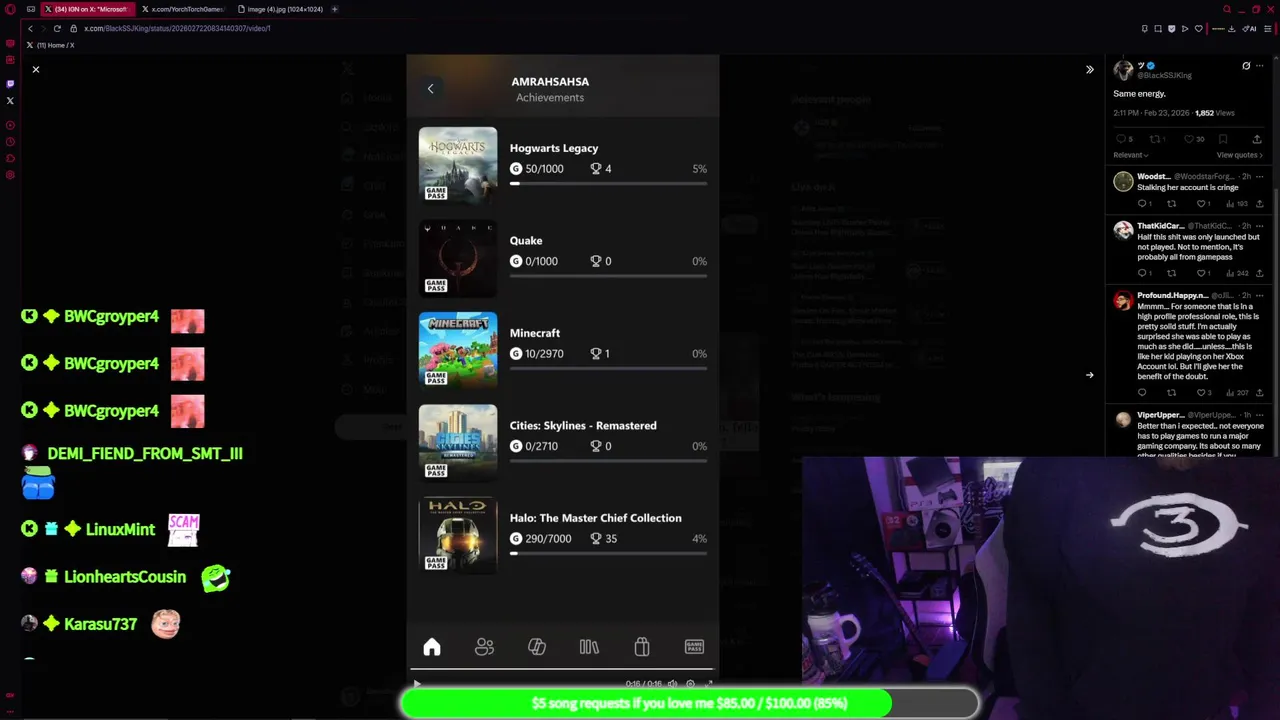This screenshot has width=1280, height=720.
Task: Select Cities: Skylines - Remastered title
Action: click(x=583, y=425)
